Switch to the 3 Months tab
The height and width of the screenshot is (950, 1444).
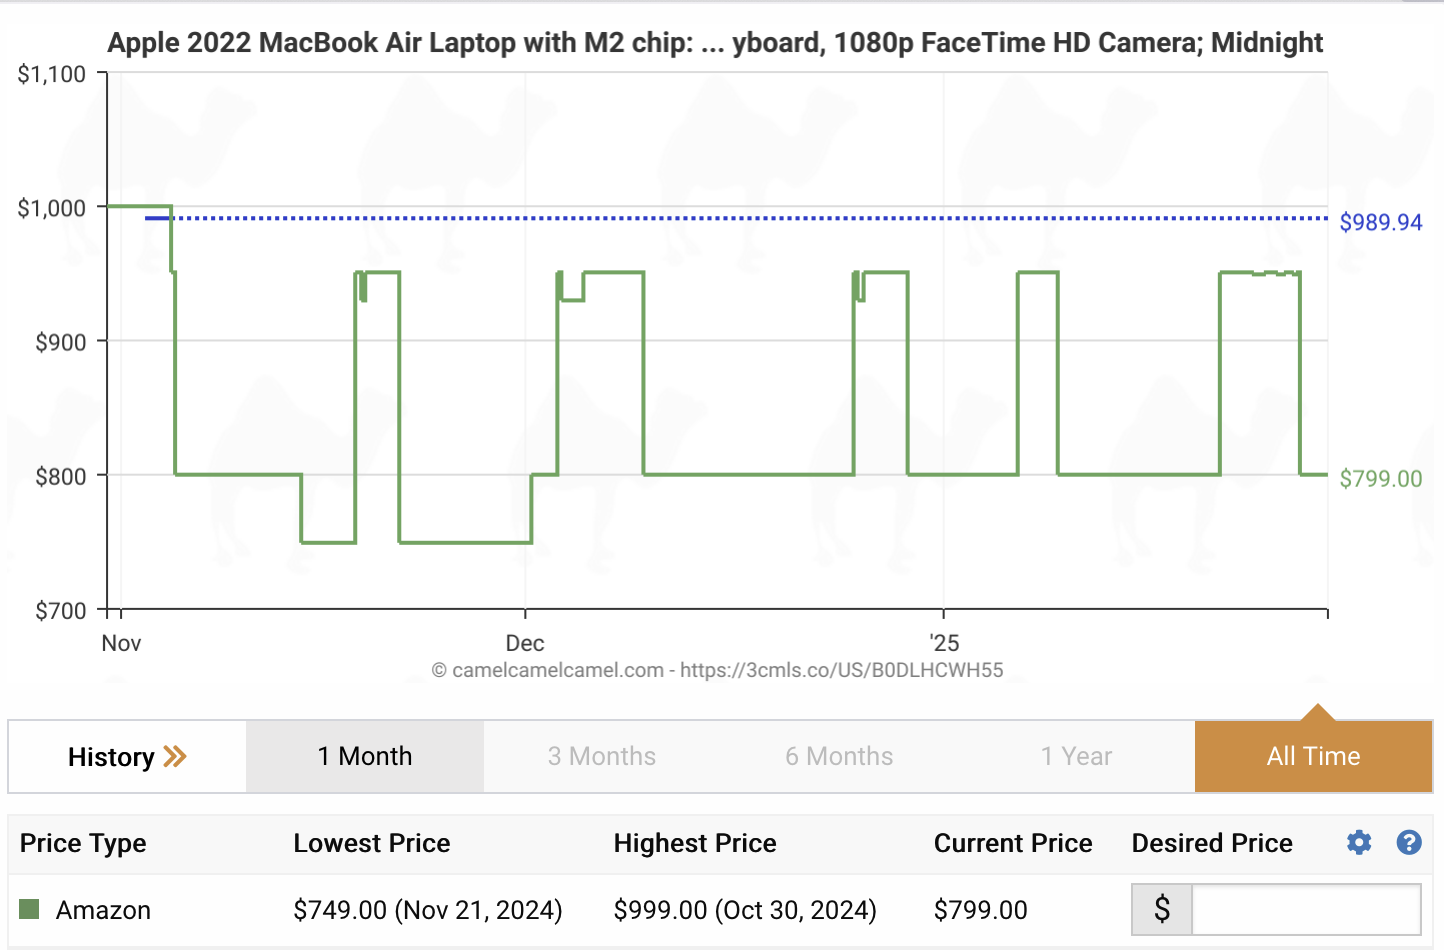point(602,756)
